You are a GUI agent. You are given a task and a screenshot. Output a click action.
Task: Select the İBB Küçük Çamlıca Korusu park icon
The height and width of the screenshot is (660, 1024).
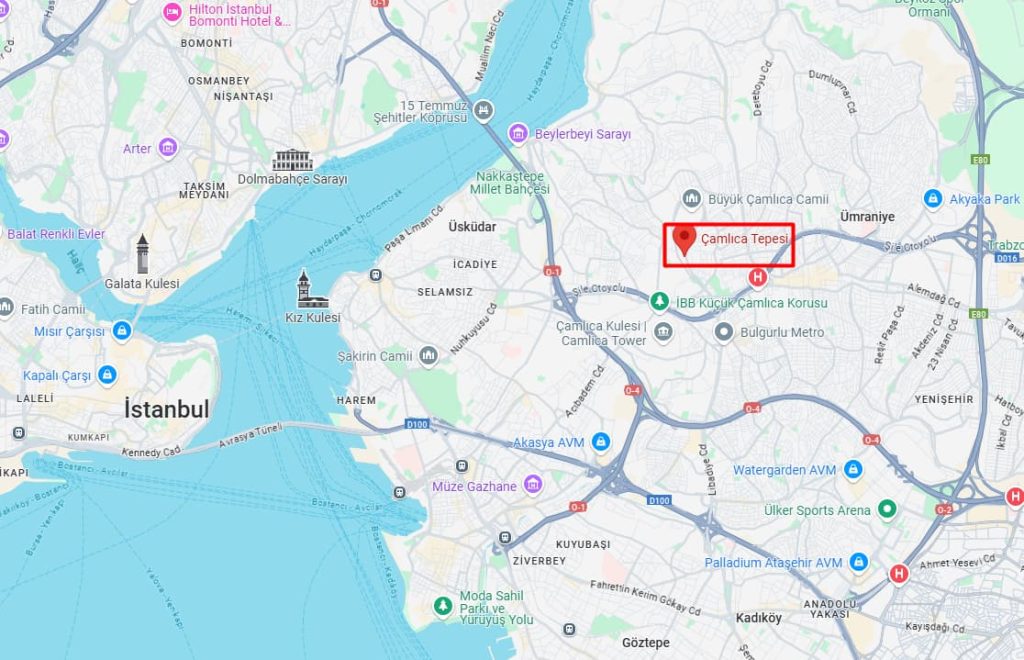(x=660, y=302)
